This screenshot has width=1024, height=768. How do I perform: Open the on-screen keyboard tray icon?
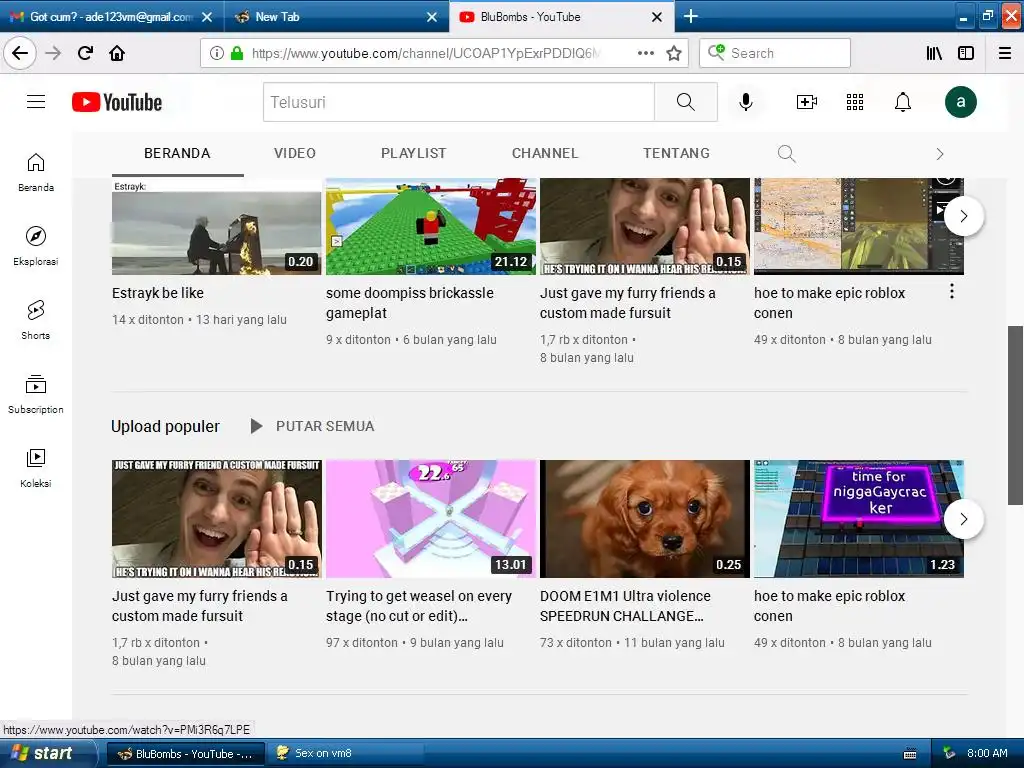(x=910, y=754)
